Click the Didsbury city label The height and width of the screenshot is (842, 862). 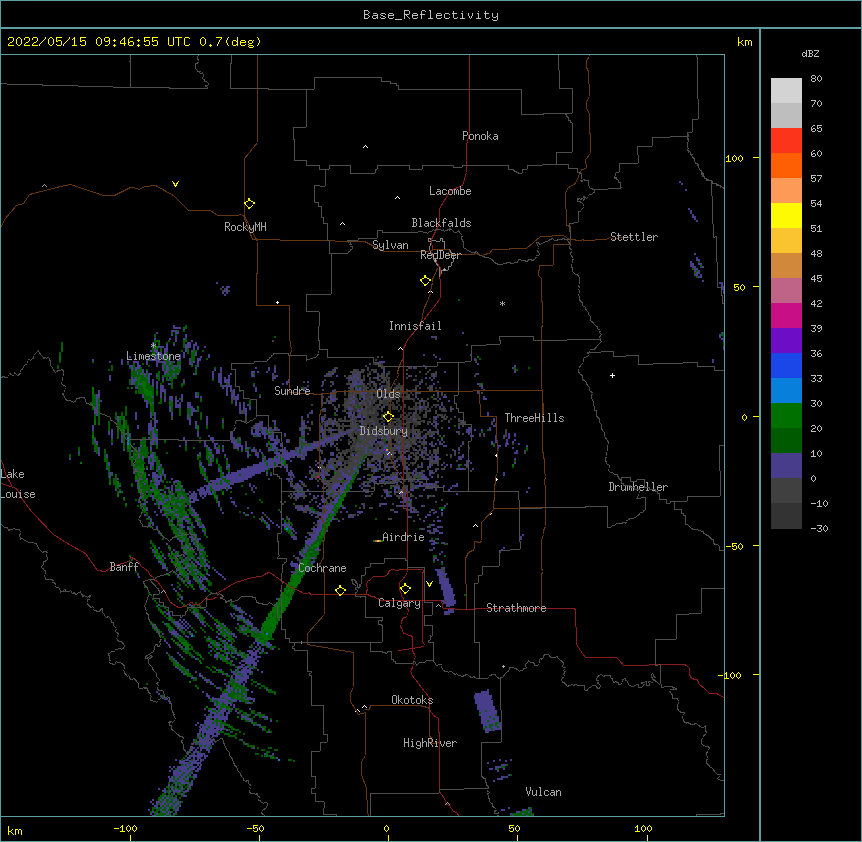coord(384,431)
